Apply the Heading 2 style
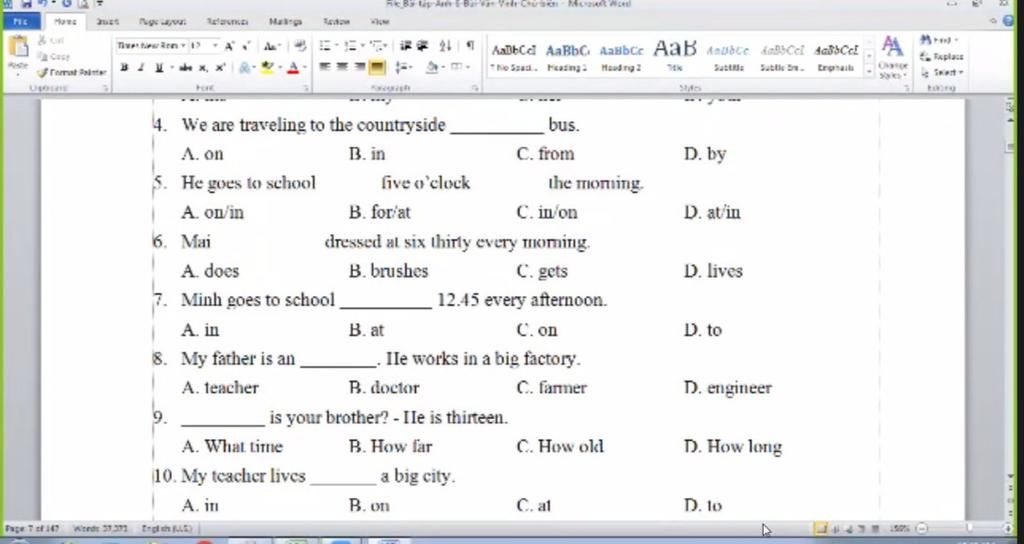The height and width of the screenshot is (544, 1024). [x=621, y=57]
